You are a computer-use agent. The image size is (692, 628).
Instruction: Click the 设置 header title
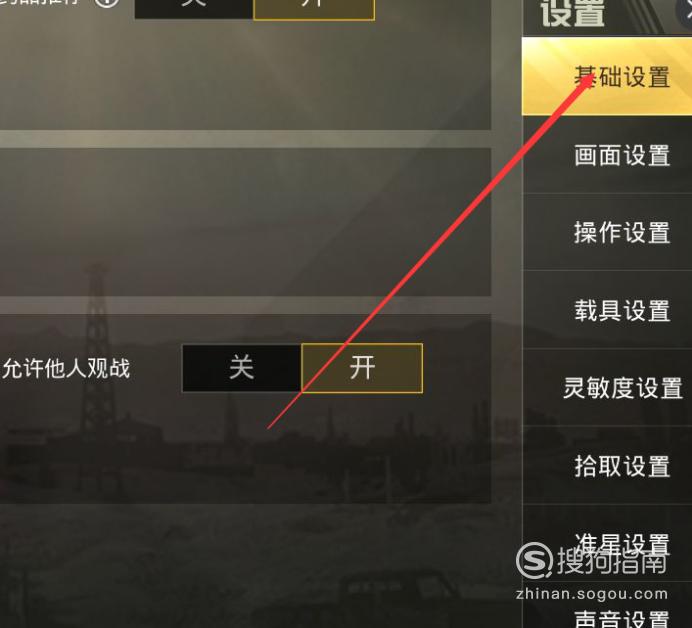pos(572,13)
